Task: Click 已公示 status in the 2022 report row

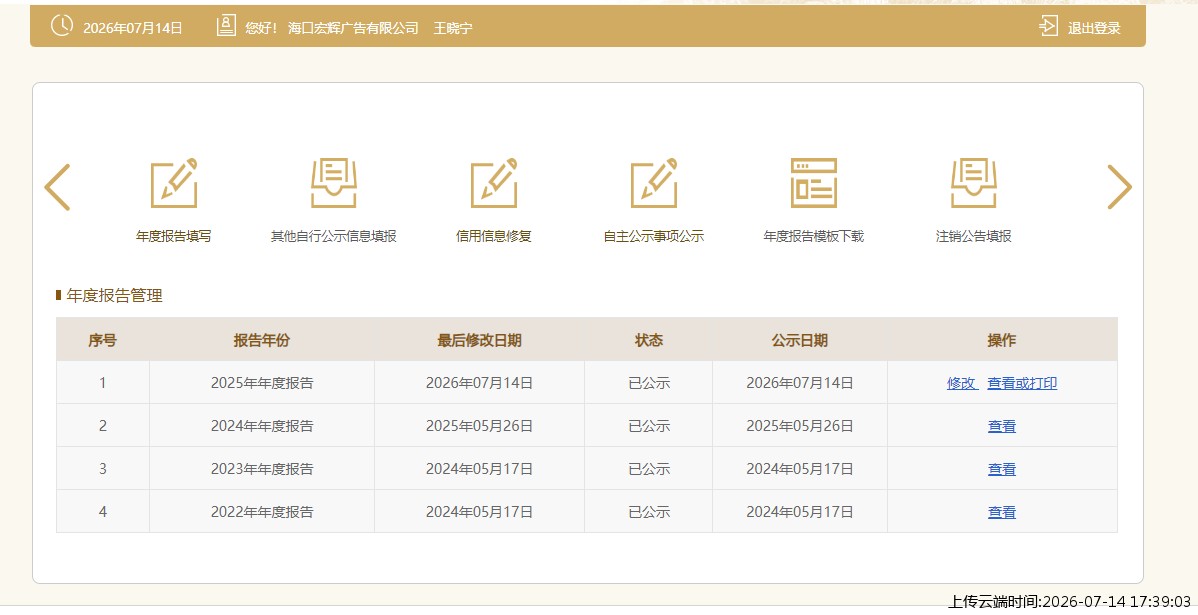Action: pos(649,512)
